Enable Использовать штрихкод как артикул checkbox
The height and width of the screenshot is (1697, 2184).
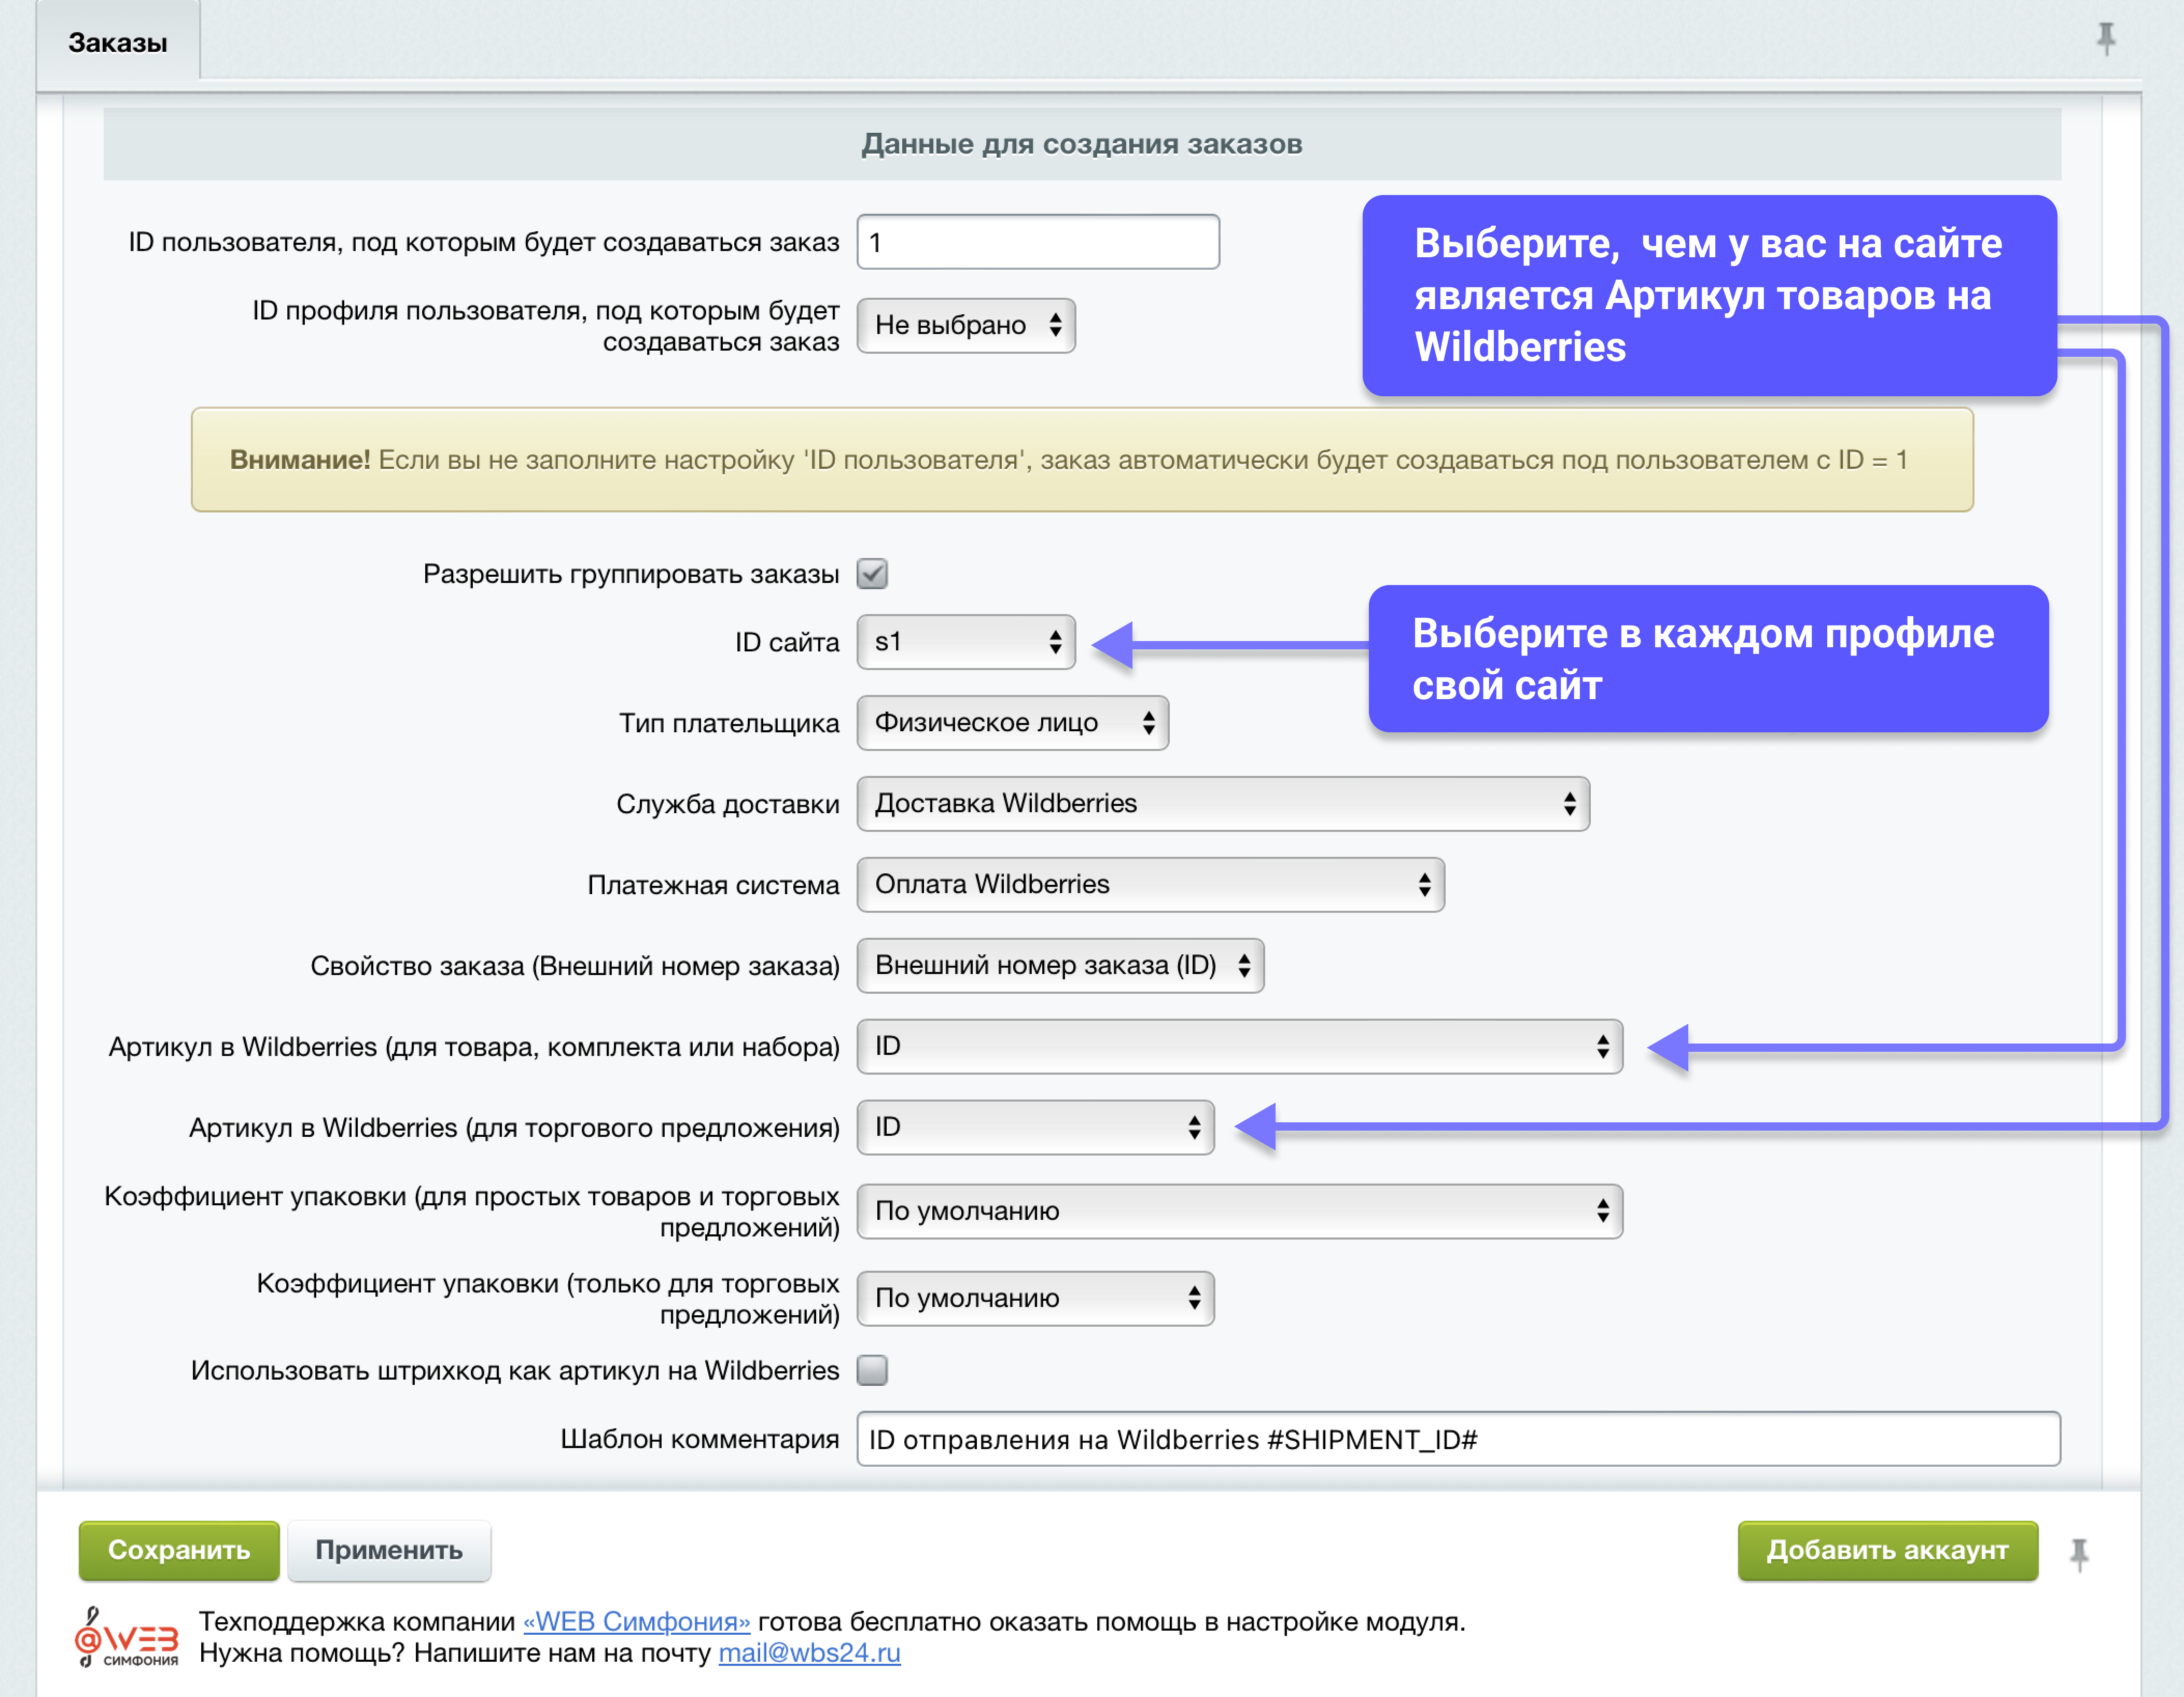click(x=872, y=1370)
